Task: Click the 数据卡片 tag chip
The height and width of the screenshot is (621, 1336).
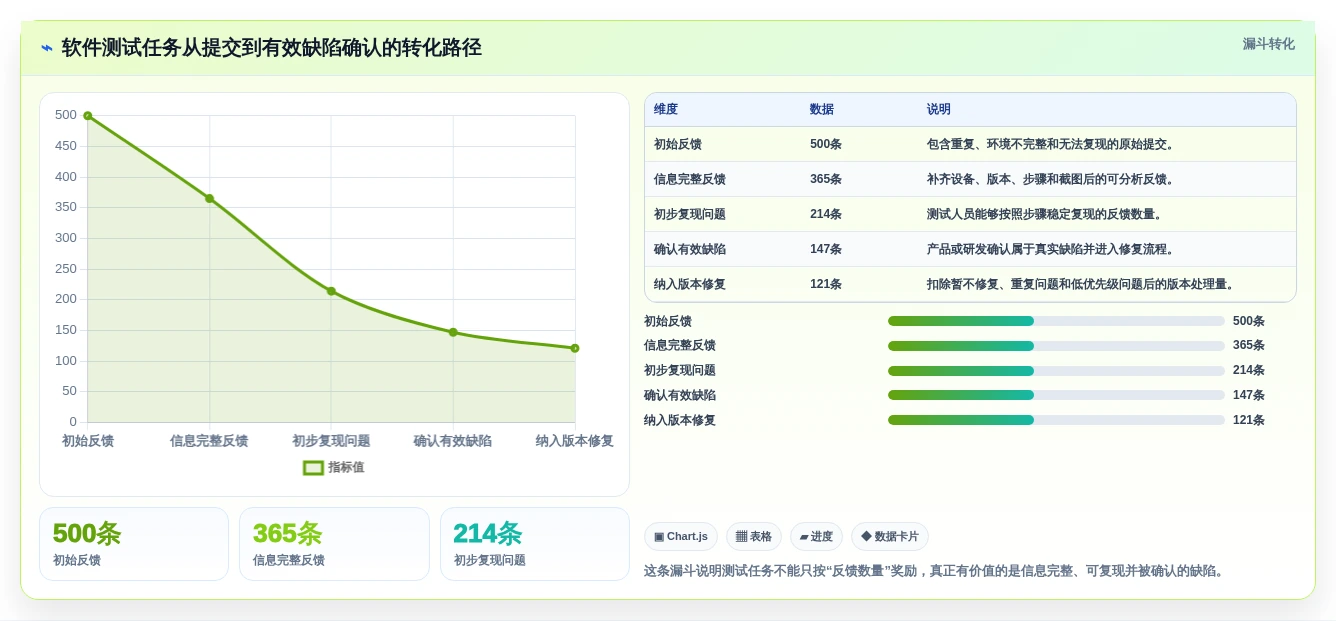Action: (x=890, y=537)
